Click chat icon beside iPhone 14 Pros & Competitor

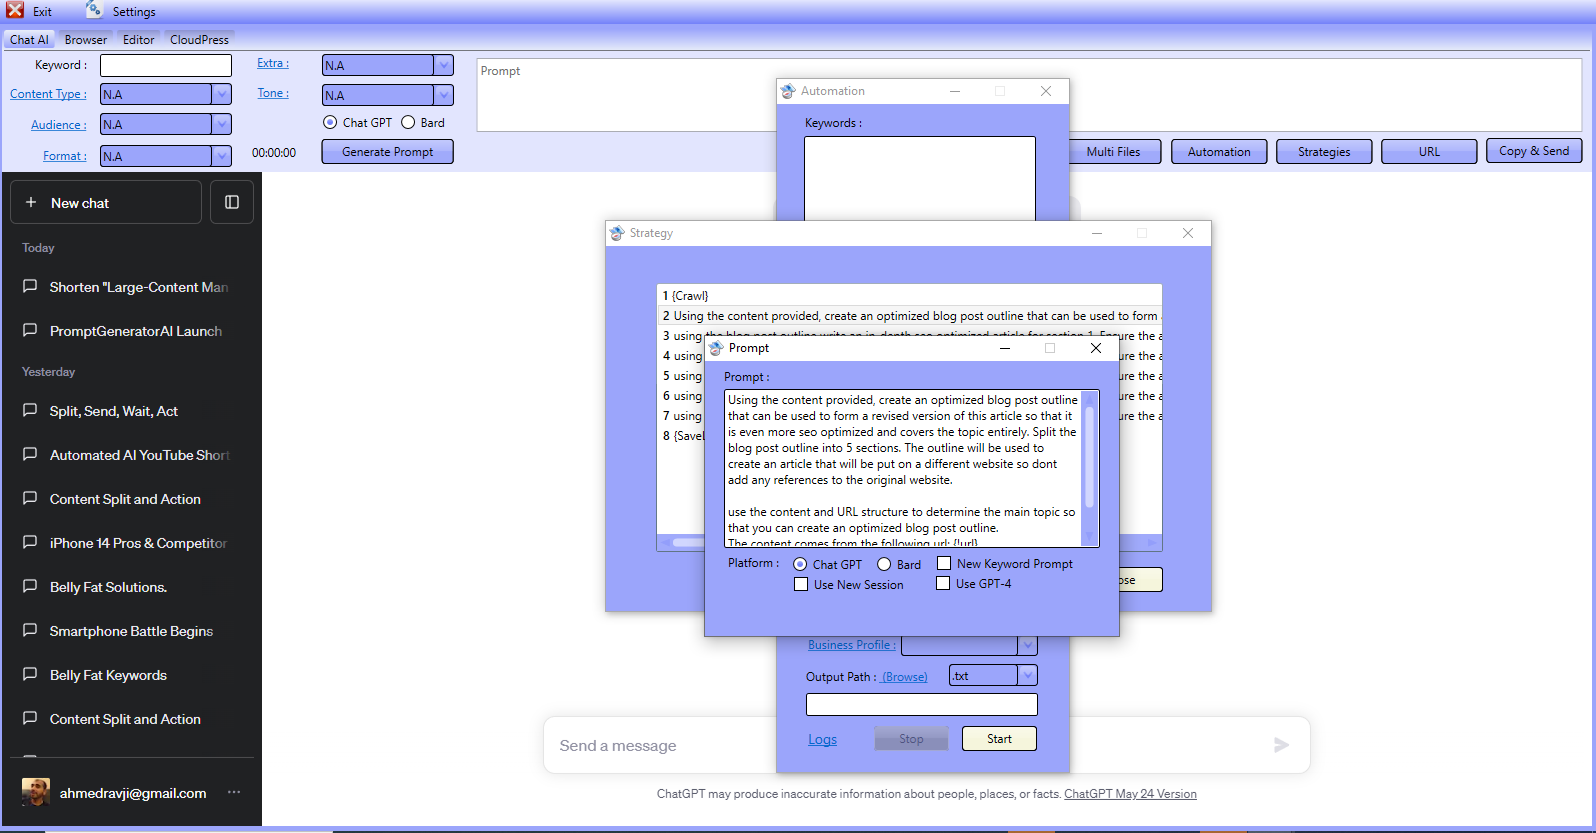coord(30,542)
